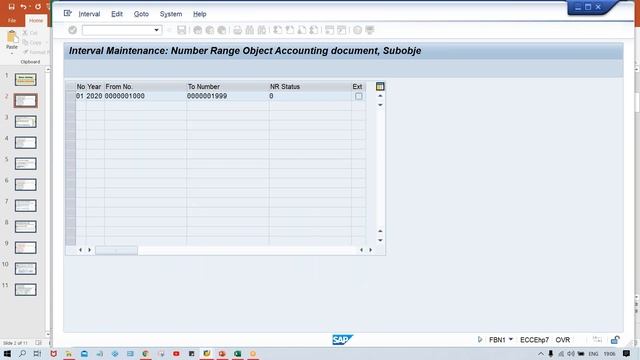The width and height of the screenshot is (640, 360).
Task: Click the SAP Help question icon
Action: (x=358, y=30)
